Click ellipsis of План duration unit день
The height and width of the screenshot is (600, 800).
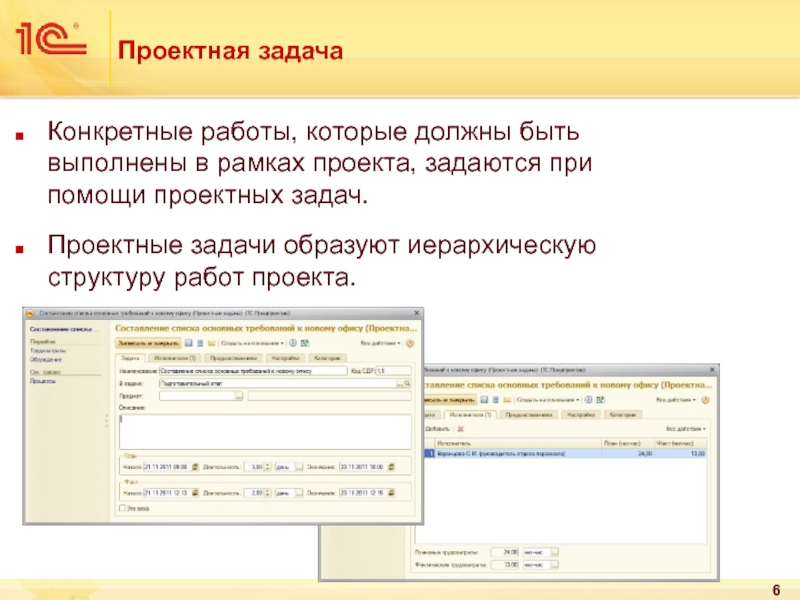click(299, 467)
